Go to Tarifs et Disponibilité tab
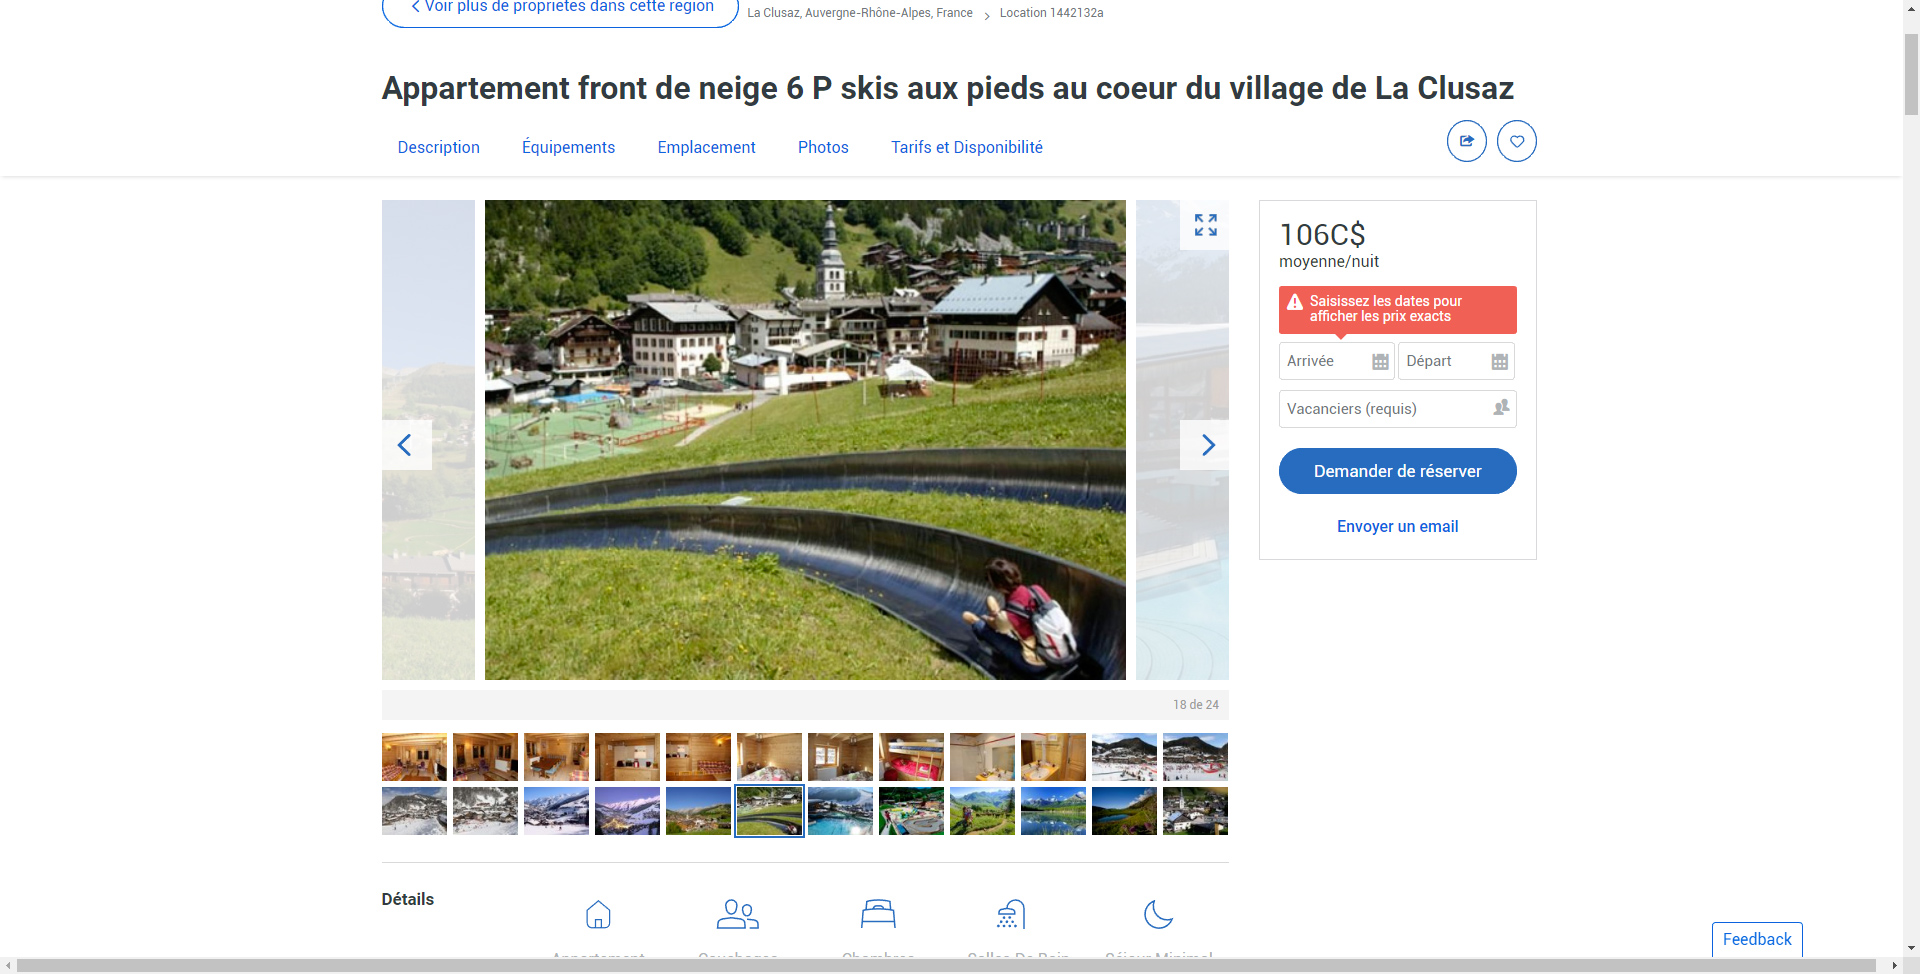Viewport: 1920px width, 974px height. [x=966, y=147]
